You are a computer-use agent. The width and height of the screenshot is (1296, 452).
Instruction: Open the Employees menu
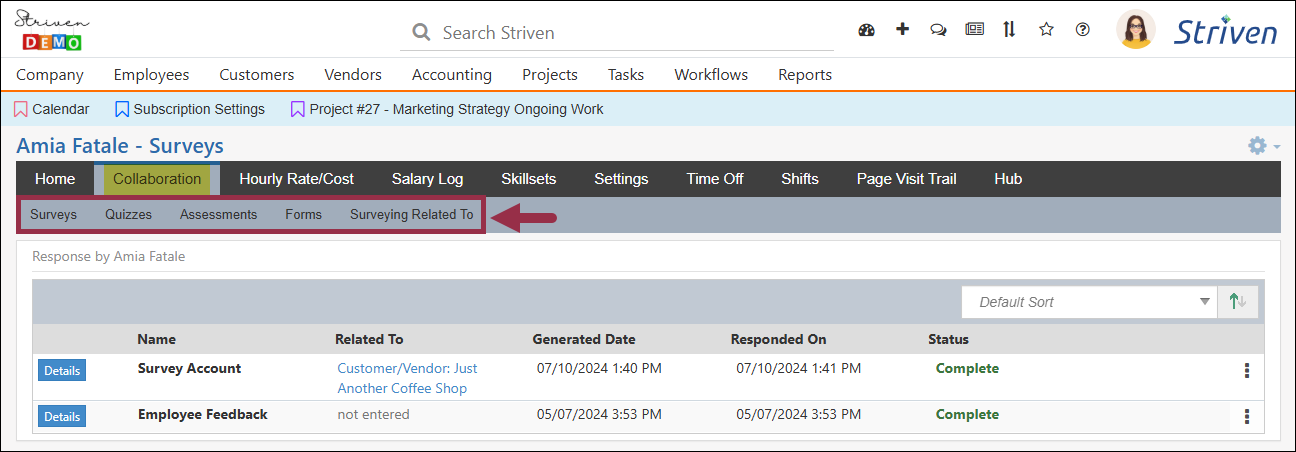(x=151, y=75)
